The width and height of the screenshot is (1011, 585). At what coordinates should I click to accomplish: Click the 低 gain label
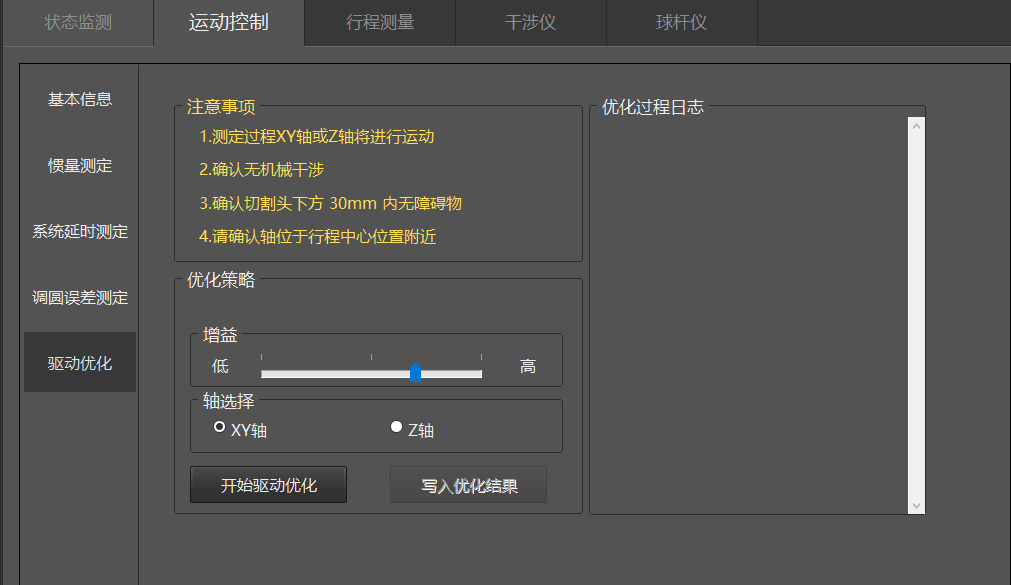click(x=220, y=366)
